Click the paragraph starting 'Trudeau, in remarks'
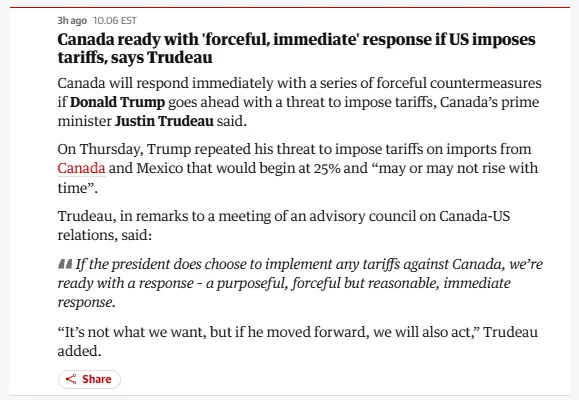The width and height of the screenshot is (579, 400). [x=284, y=225]
